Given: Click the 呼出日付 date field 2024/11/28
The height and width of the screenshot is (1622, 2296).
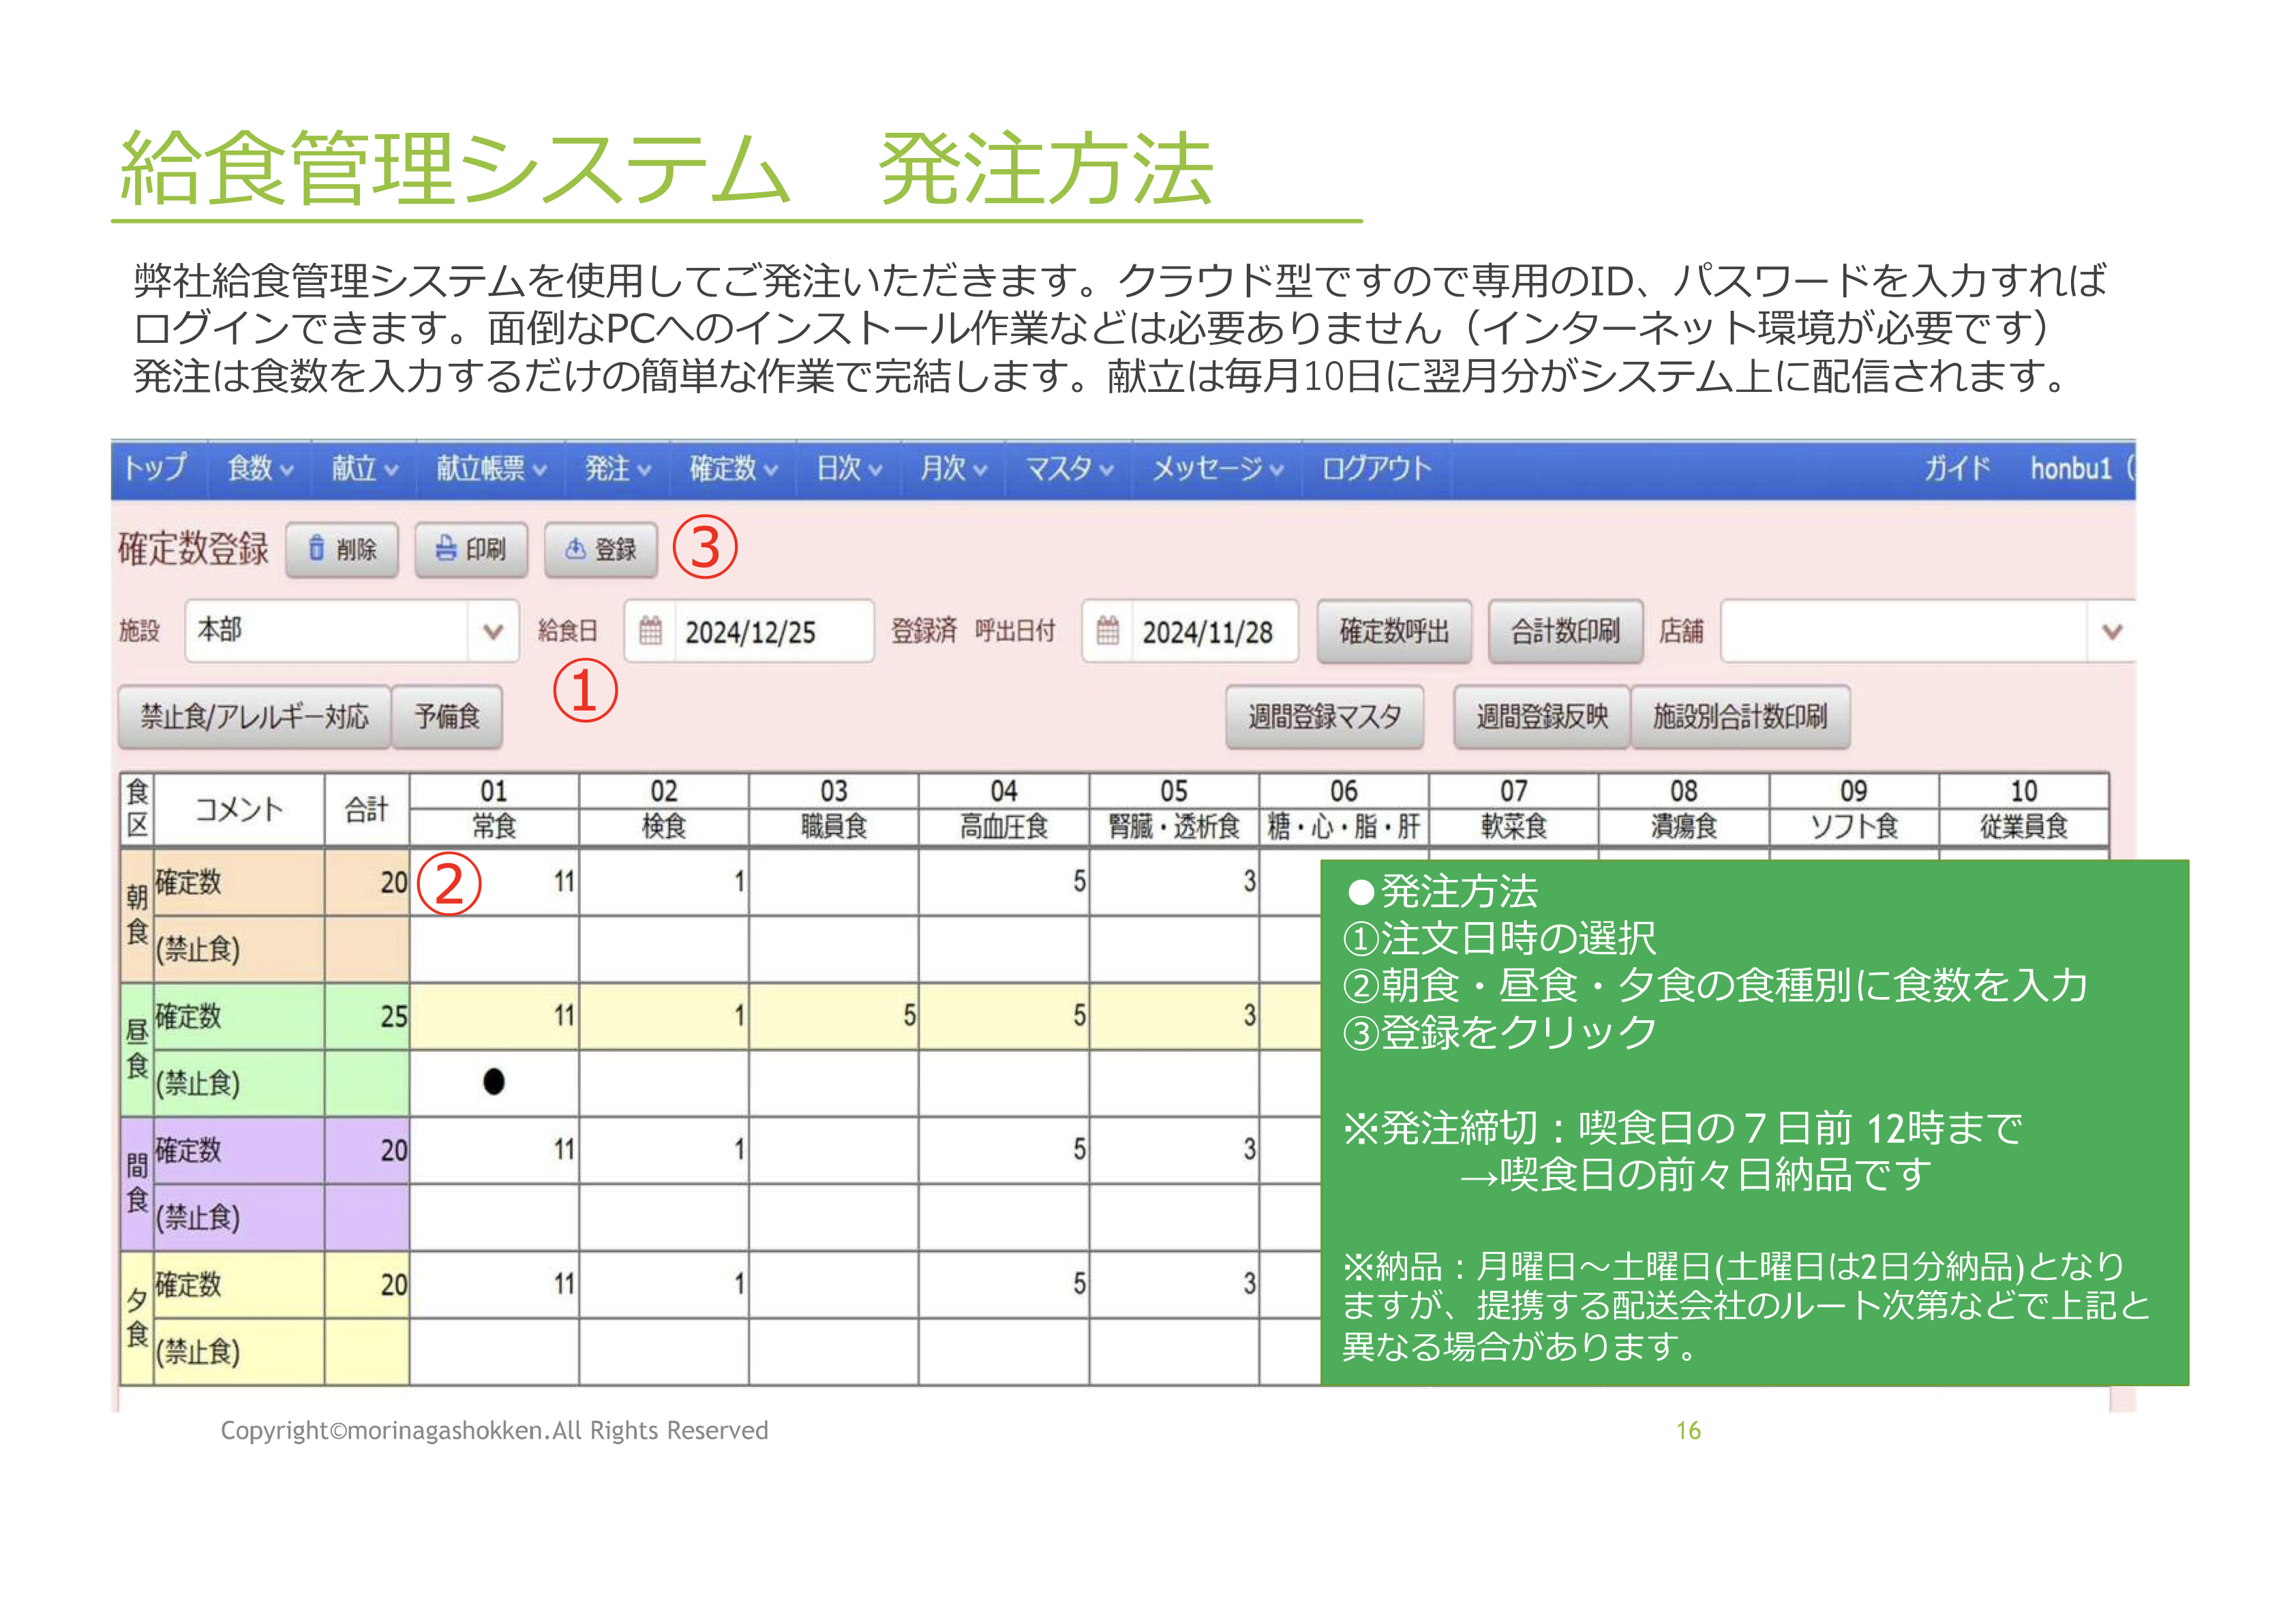Looking at the screenshot, I should tap(1190, 631).
